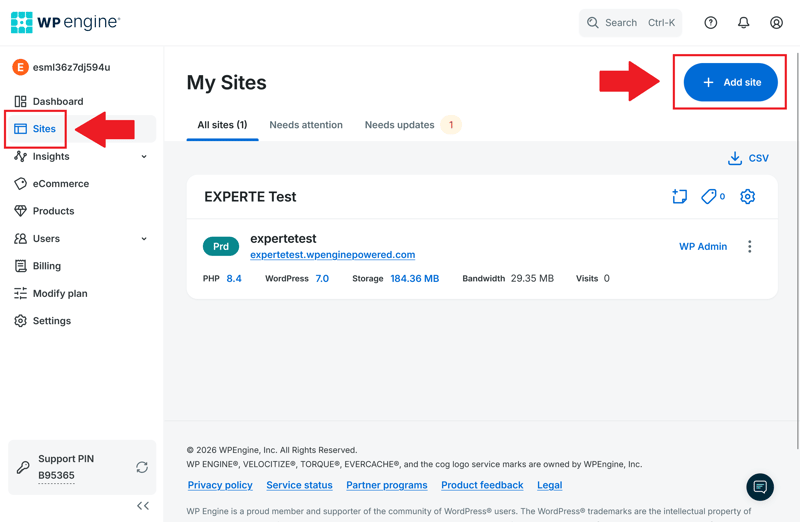Collapse the sidebar with double chevron
This screenshot has width=800, height=522.
point(143,506)
